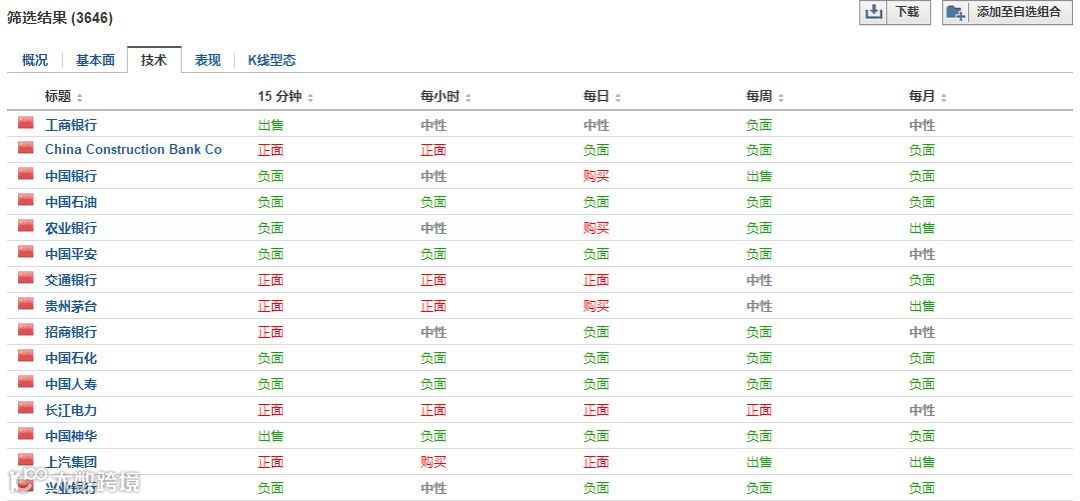Click China flag icon beside 中国石油
This screenshot has width=1080, height=501.
pyautogui.click(x=25, y=200)
